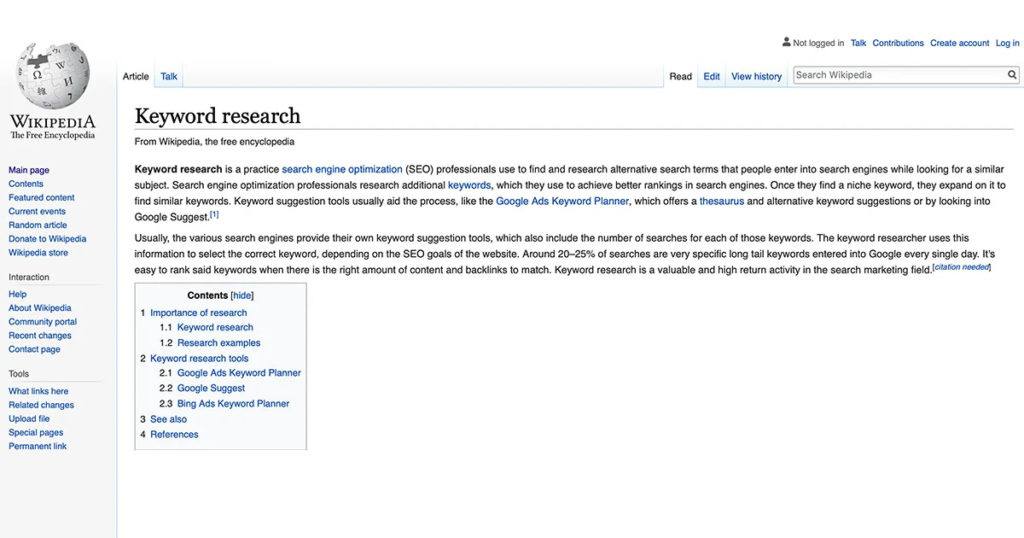The height and width of the screenshot is (538, 1024).
Task: Click the Permanent link entry
Action: [37, 446]
